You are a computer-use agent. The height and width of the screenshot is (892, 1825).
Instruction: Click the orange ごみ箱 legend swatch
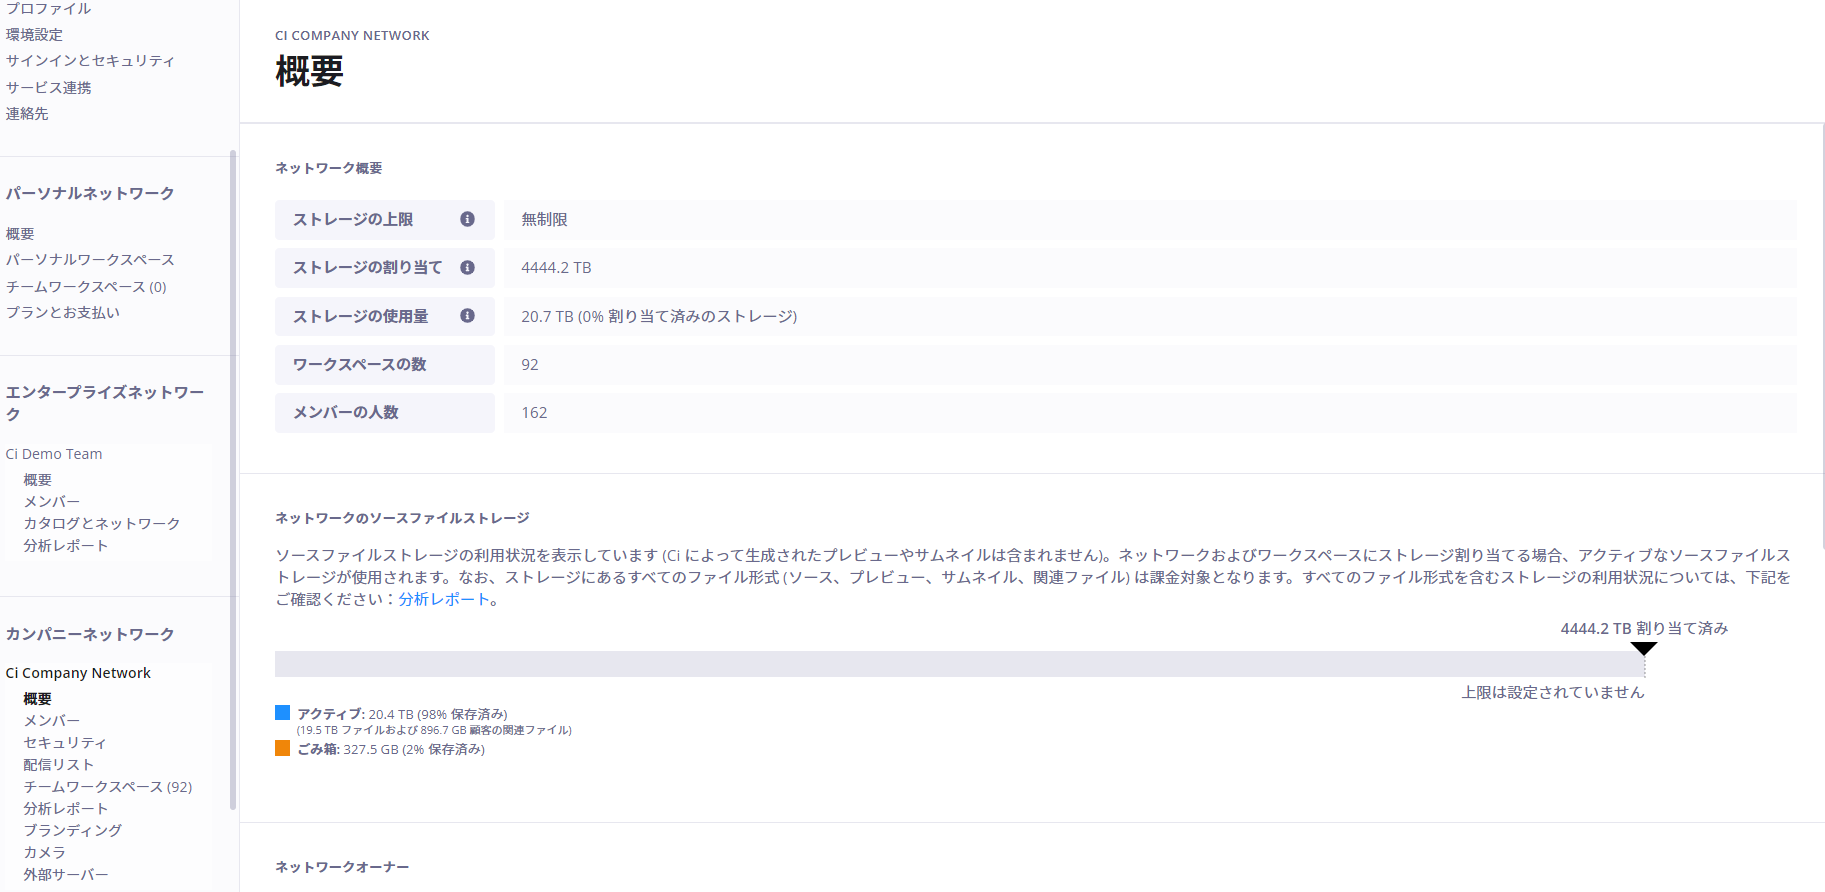click(x=282, y=748)
